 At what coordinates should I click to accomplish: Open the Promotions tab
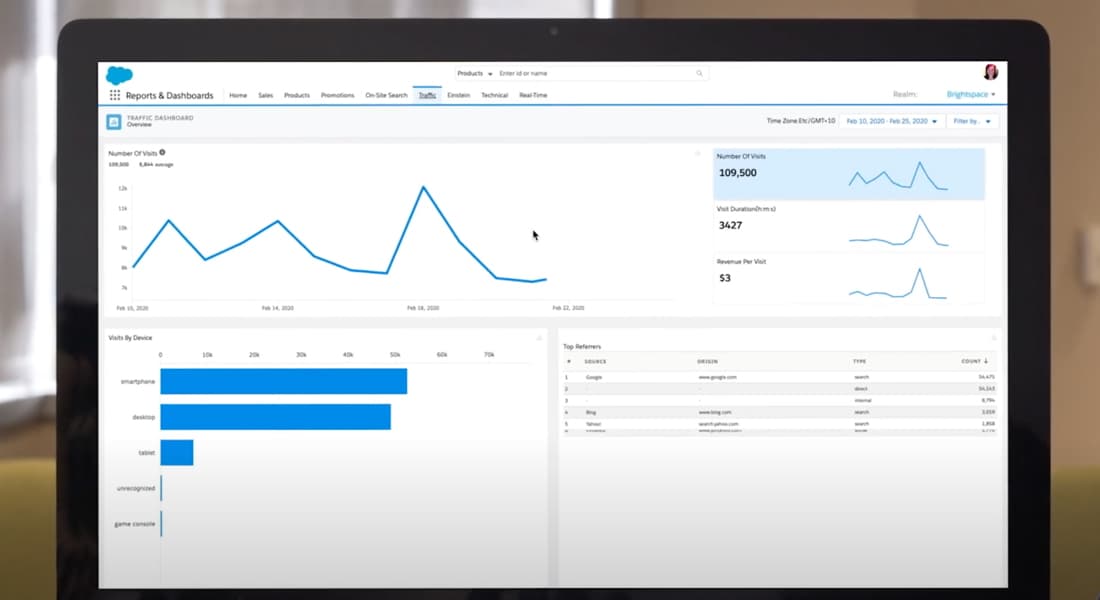(337, 95)
